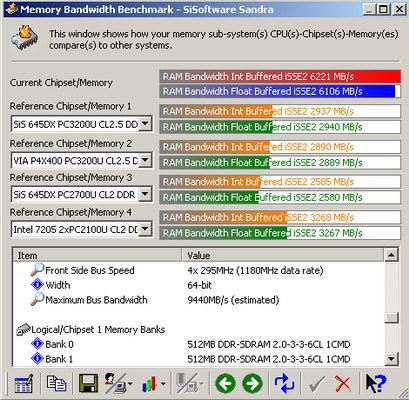Select the Bank 1 row label

[59, 359]
